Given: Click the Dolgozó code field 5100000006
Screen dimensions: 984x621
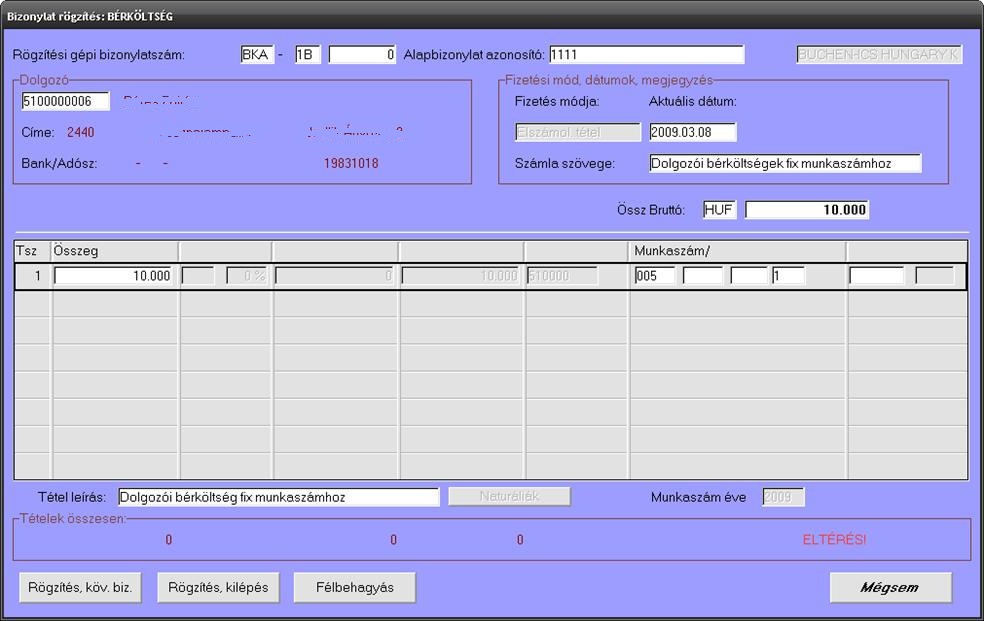Looking at the screenshot, I should 65,101.
